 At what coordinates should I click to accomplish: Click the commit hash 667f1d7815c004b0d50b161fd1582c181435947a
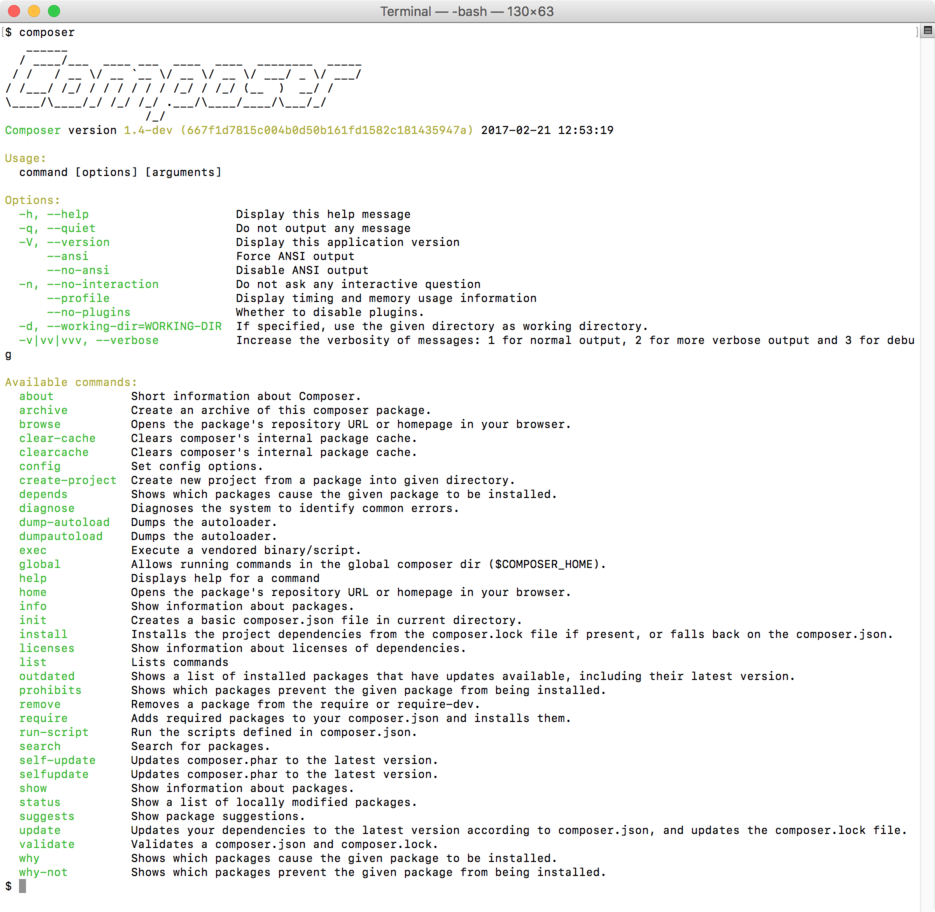coord(327,130)
